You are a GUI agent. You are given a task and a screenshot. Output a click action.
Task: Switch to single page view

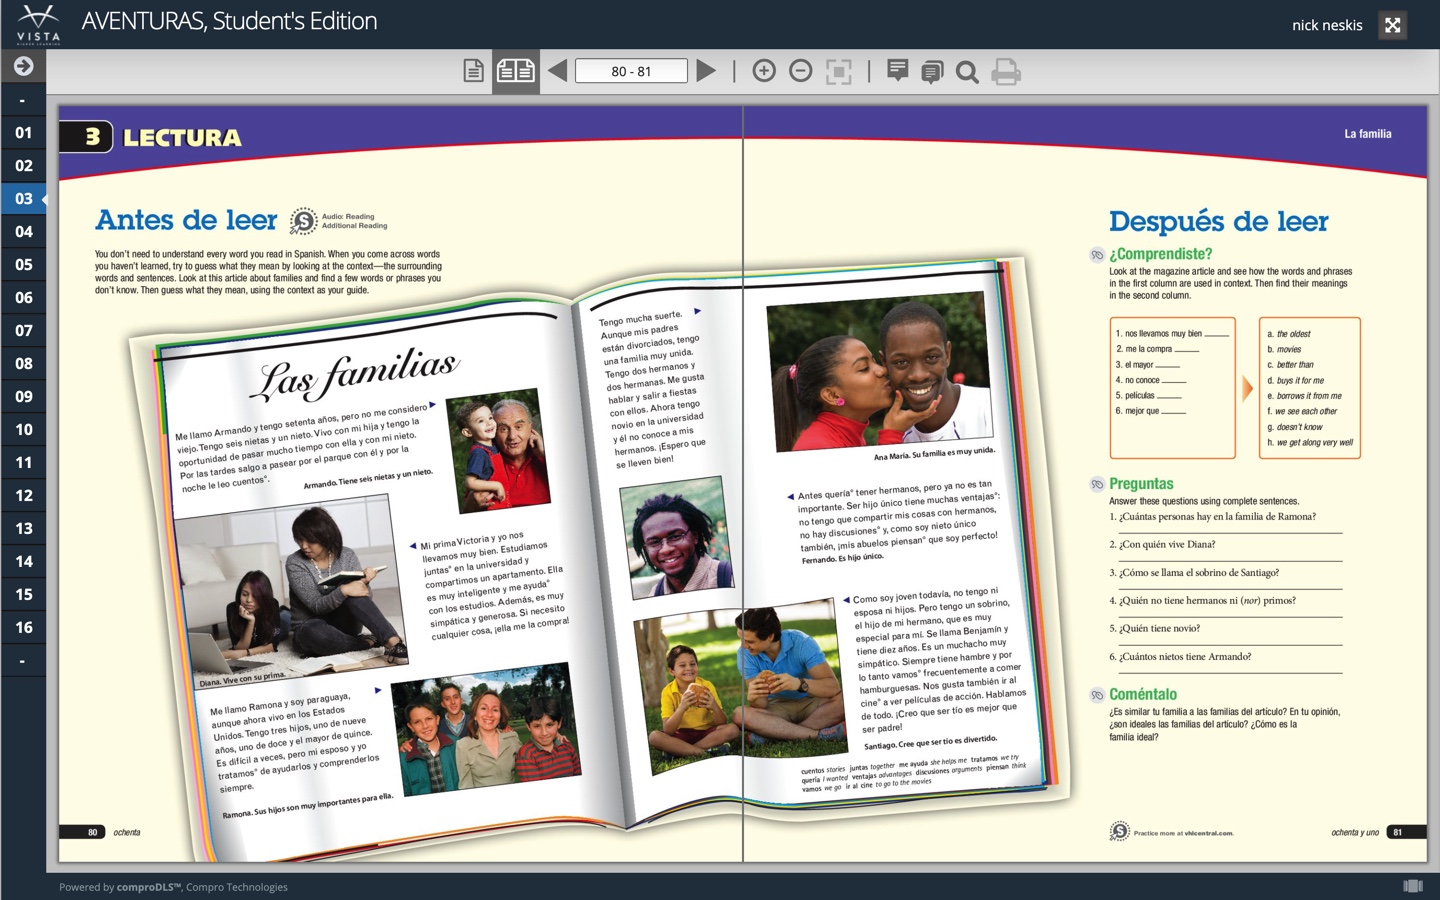click(x=474, y=71)
